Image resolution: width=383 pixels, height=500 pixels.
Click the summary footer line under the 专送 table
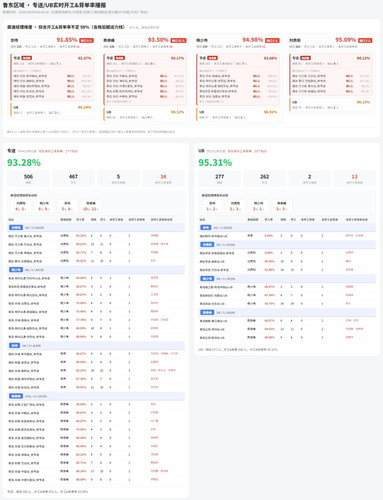coord(48,491)
